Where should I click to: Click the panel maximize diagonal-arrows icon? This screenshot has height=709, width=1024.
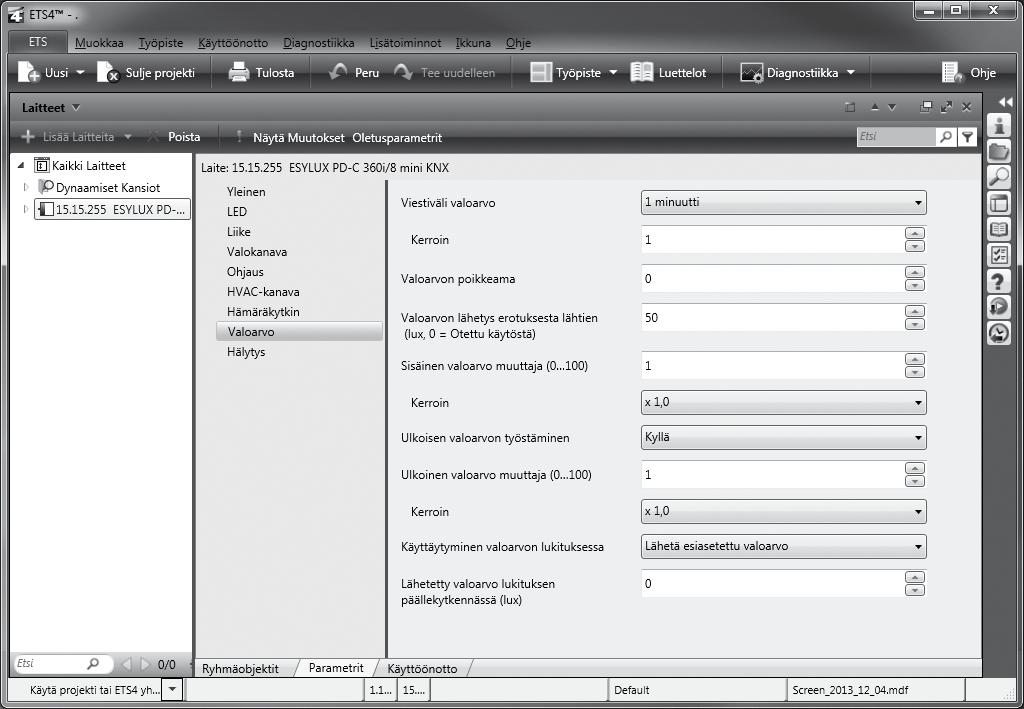click(946, 107)
